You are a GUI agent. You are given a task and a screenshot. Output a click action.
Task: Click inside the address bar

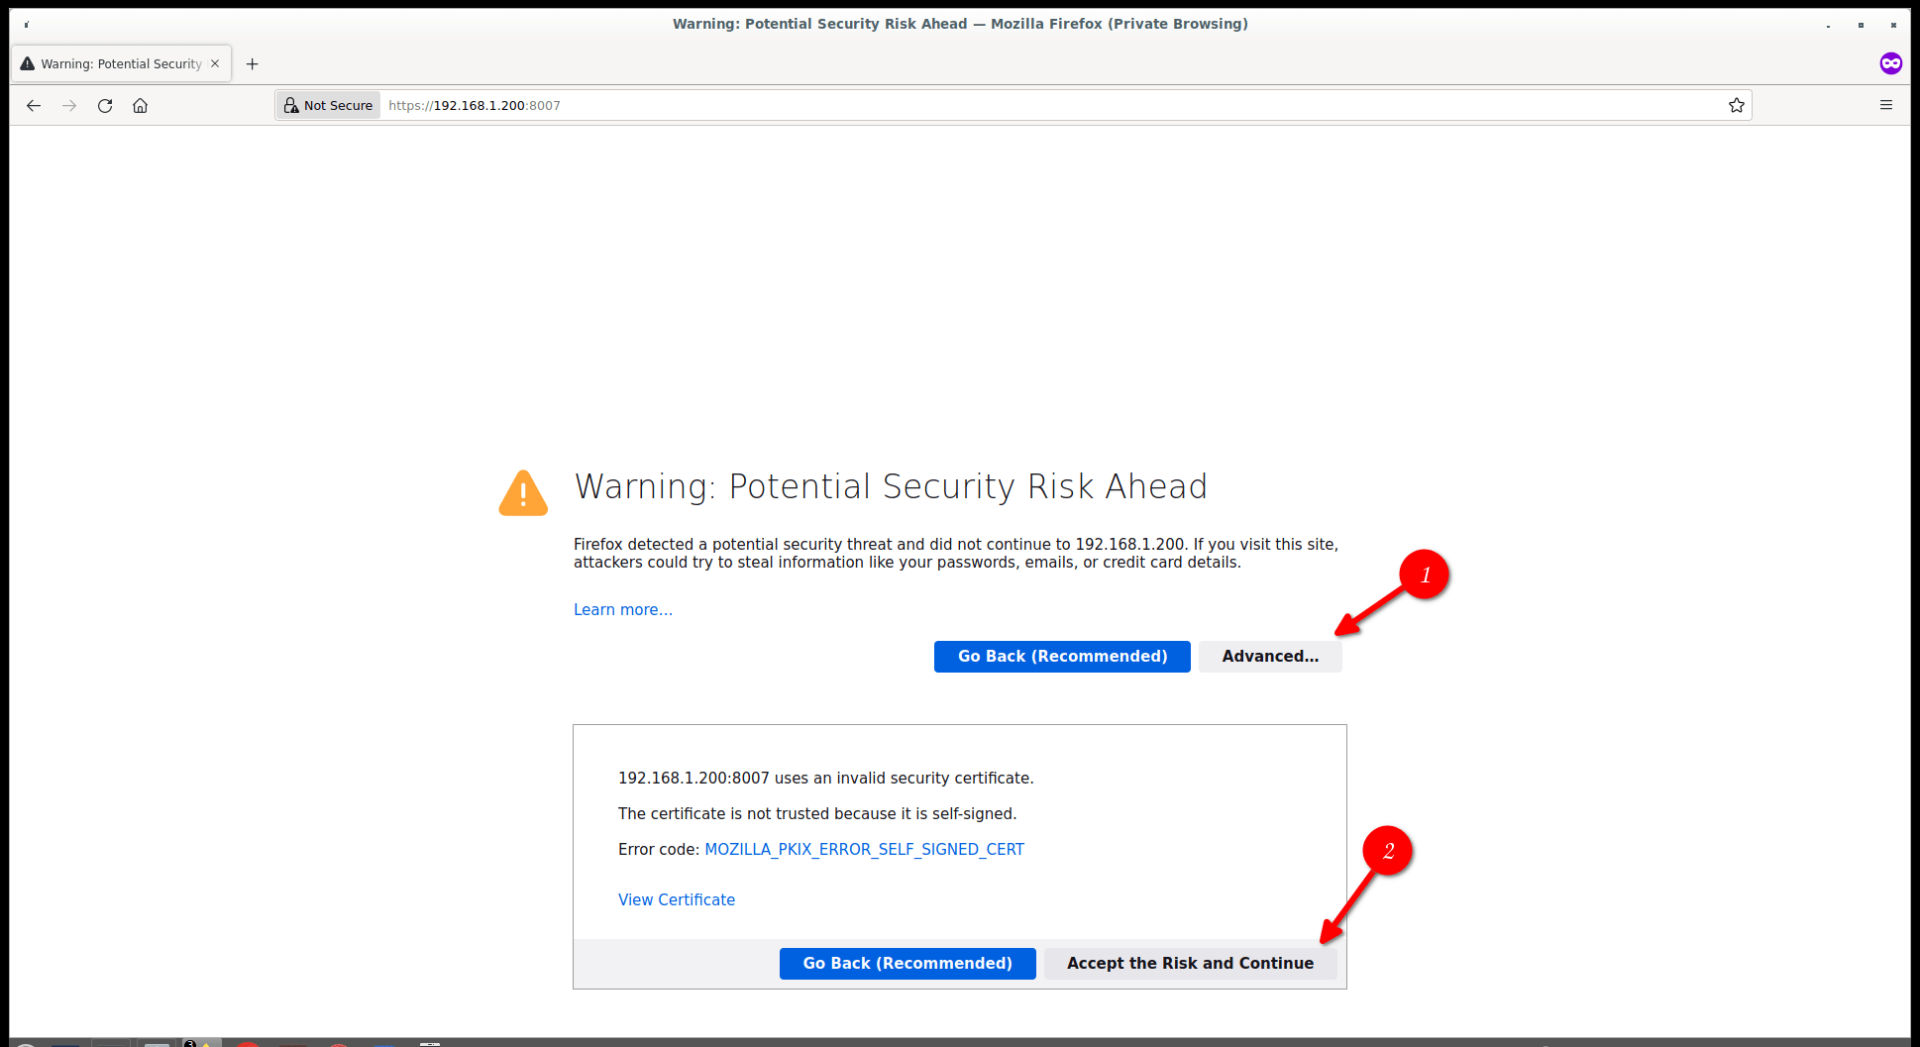click(700, 105)
